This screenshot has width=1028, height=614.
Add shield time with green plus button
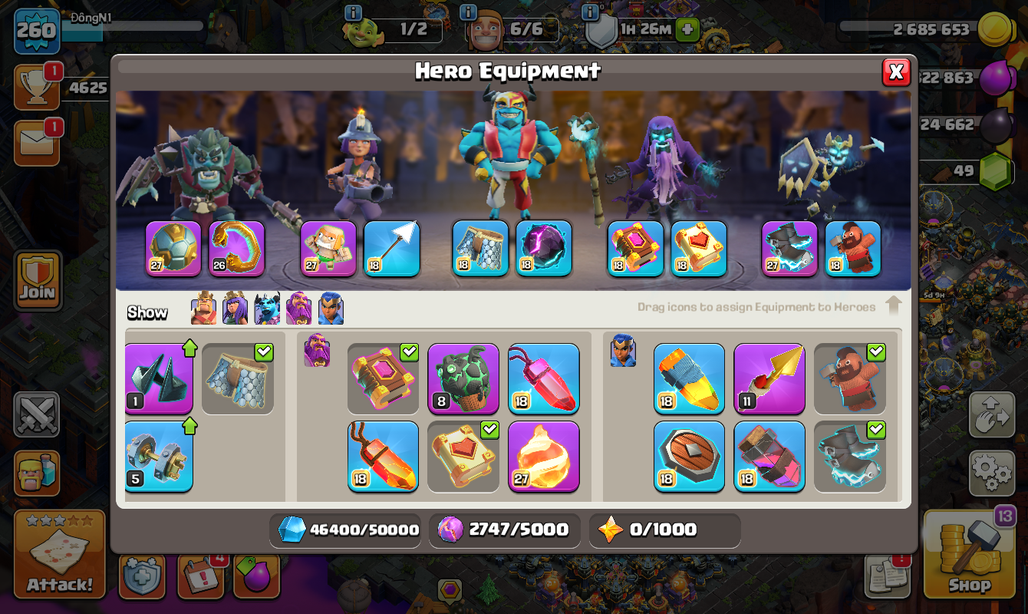pos(687,29)
